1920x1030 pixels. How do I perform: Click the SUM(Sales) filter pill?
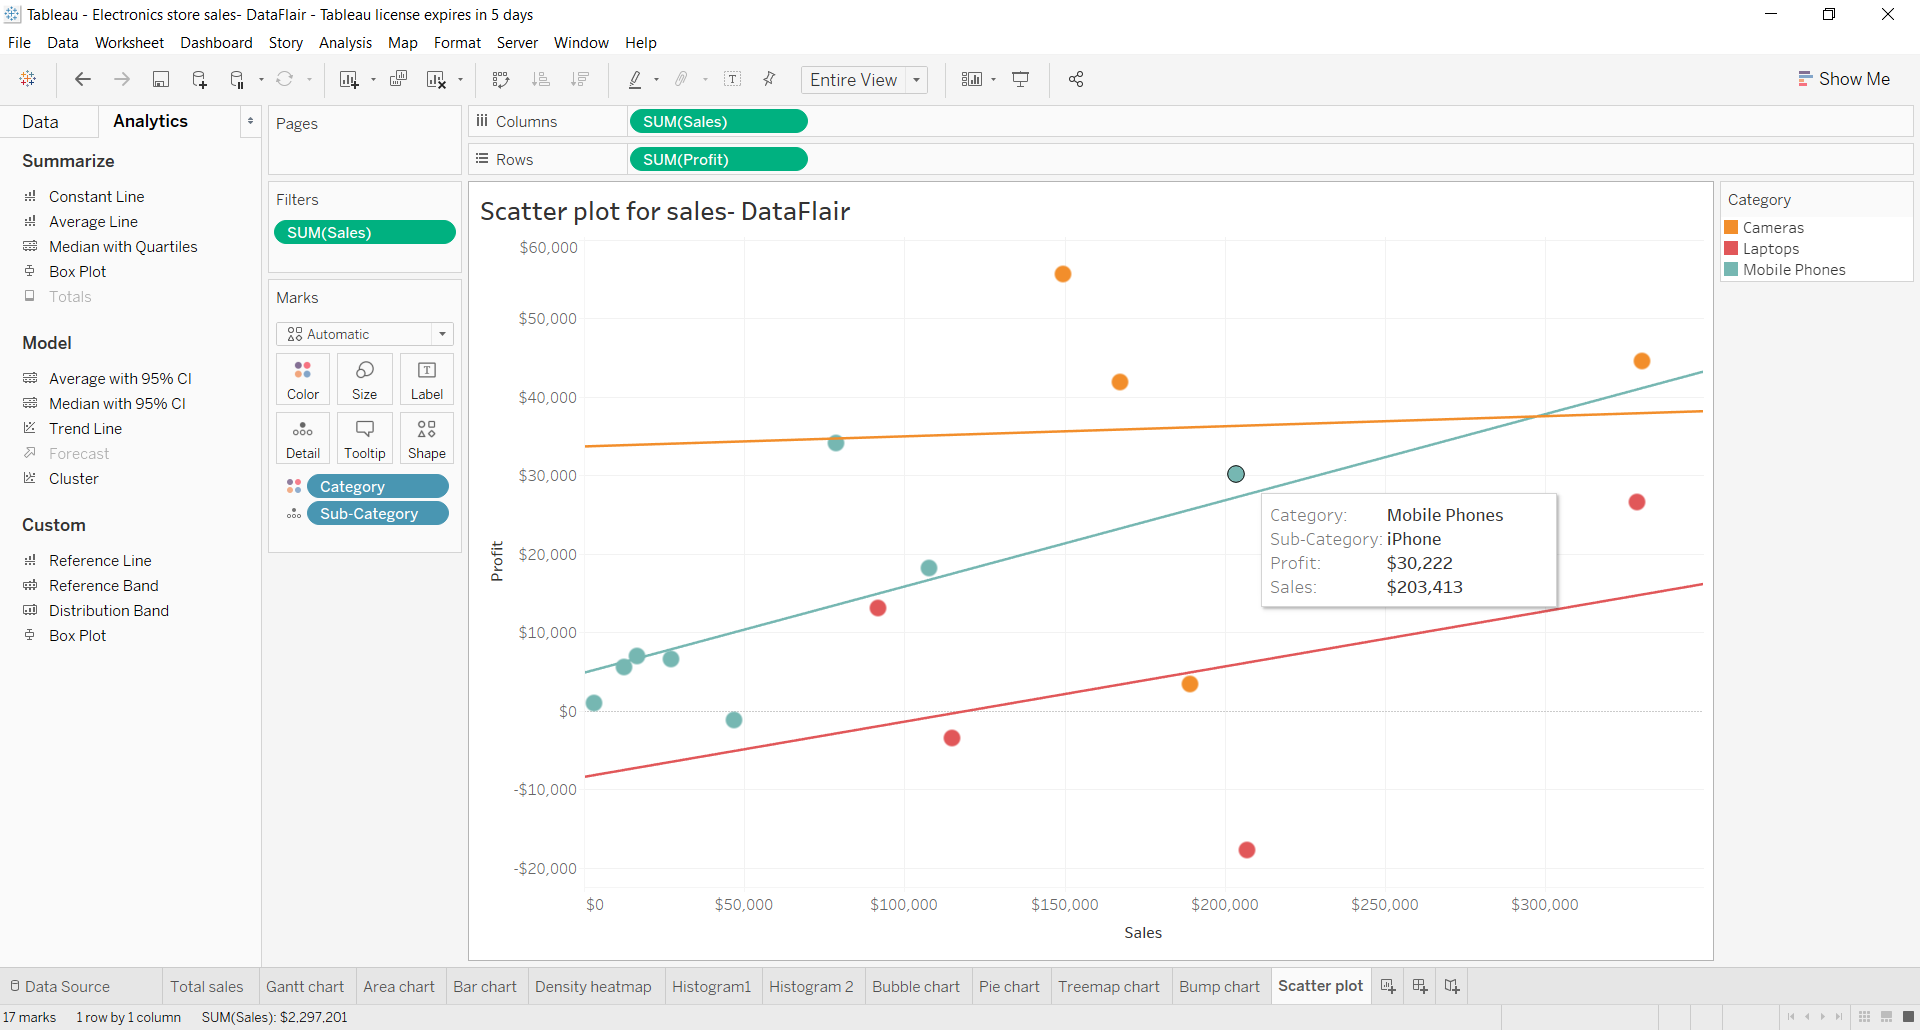[x=365, y=232]
